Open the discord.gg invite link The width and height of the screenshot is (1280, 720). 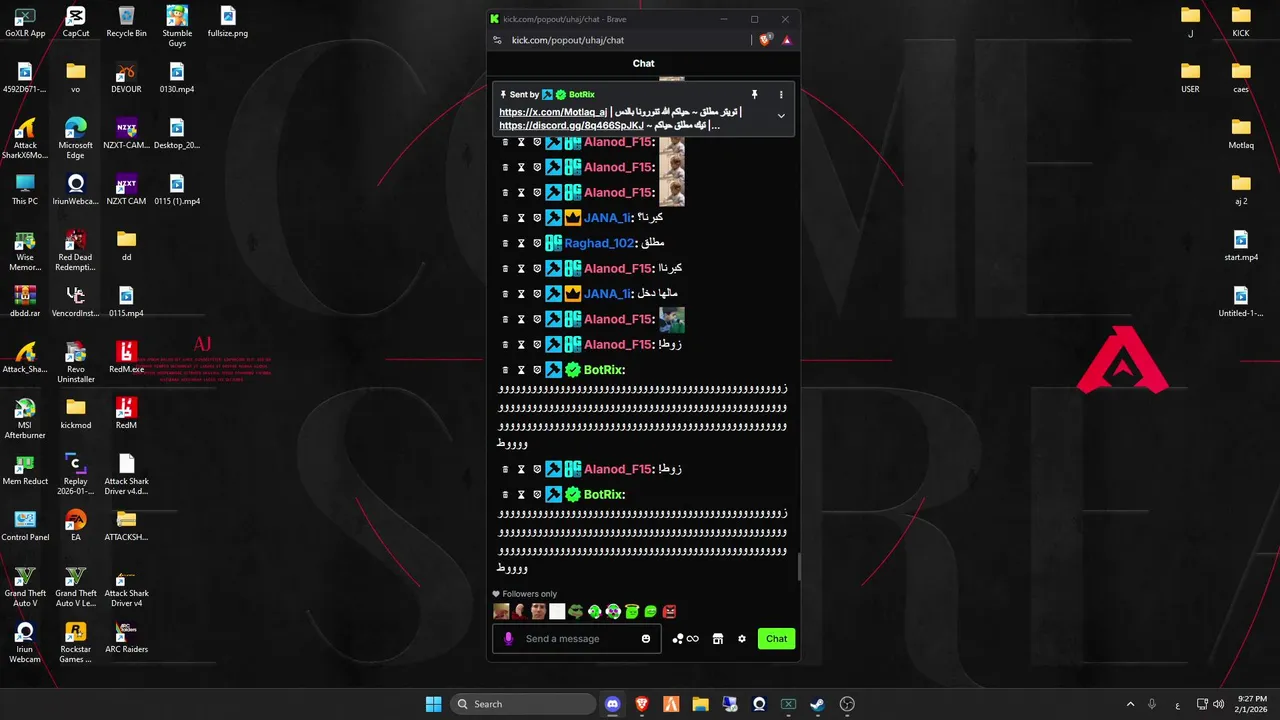click(x=571, y=126)
